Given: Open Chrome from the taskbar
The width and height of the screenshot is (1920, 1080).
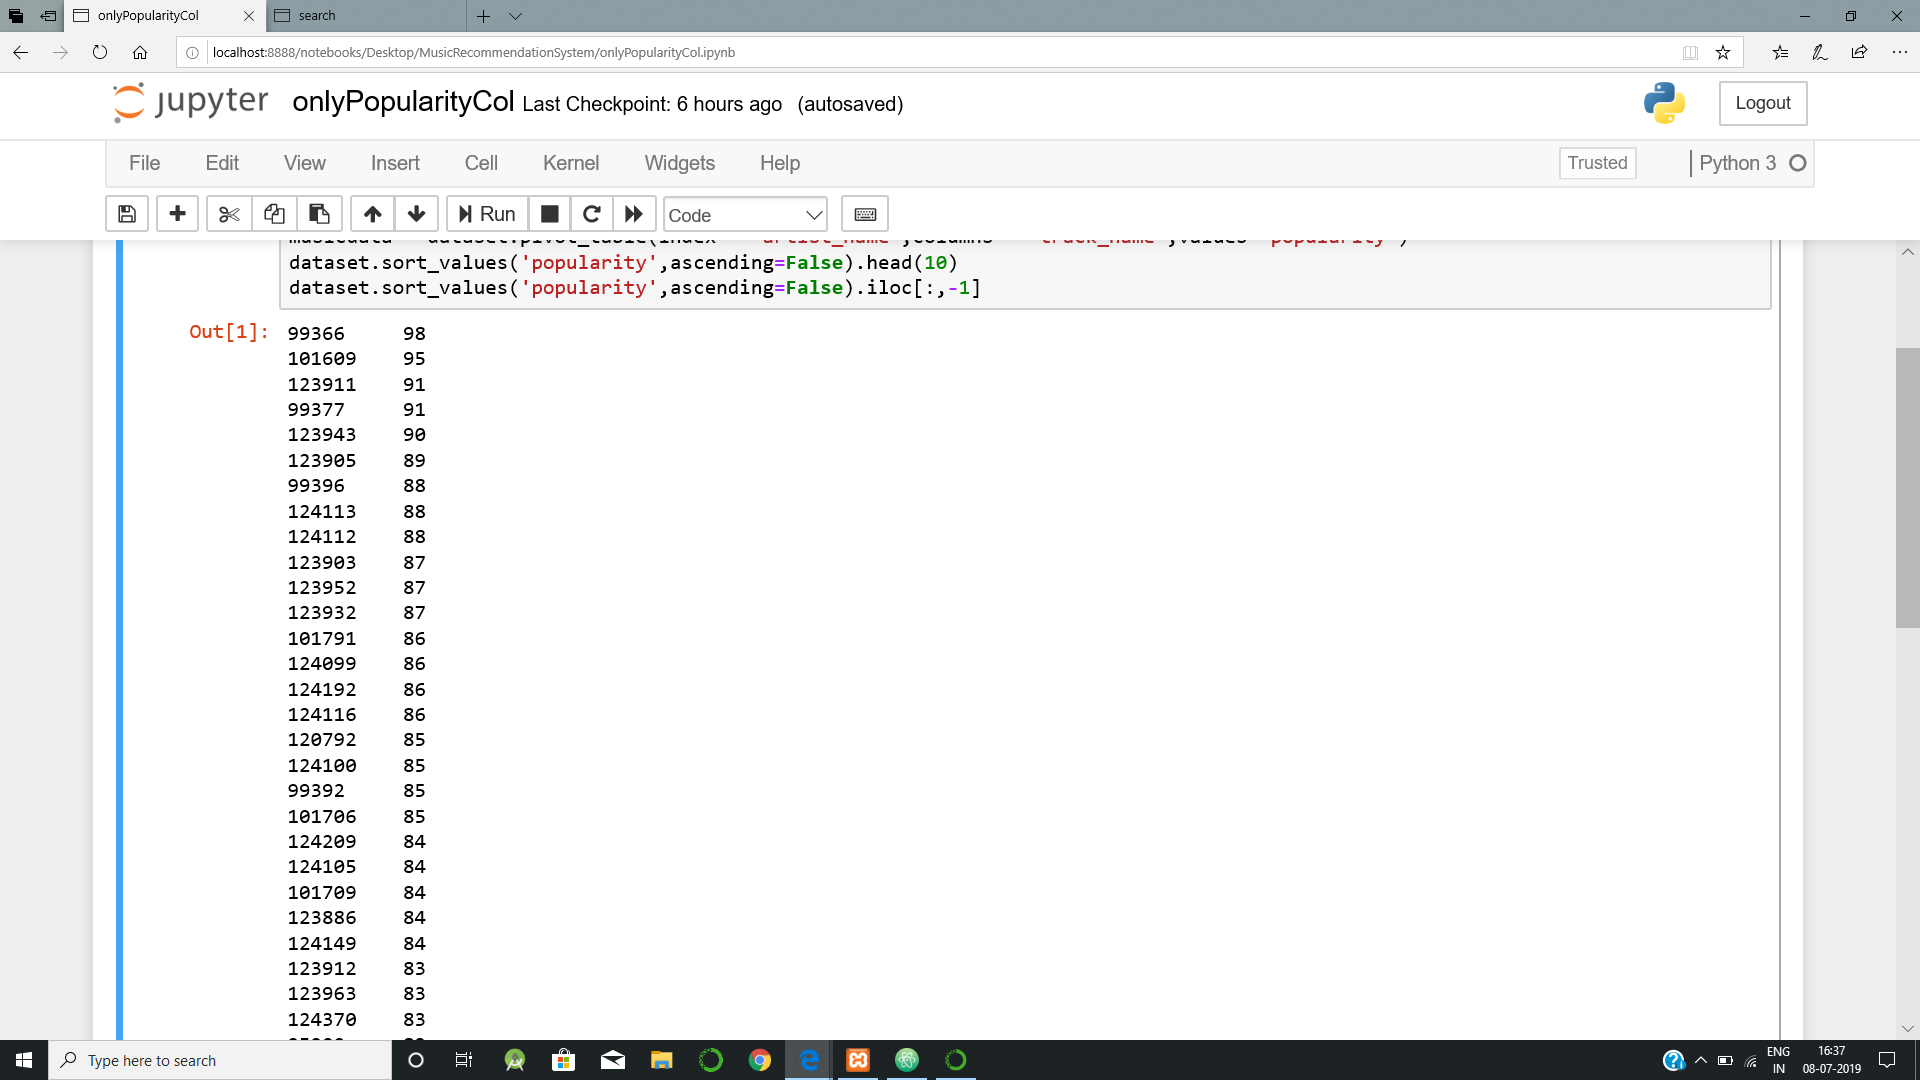Looking at the screenshot, I should pos(760,1060).
